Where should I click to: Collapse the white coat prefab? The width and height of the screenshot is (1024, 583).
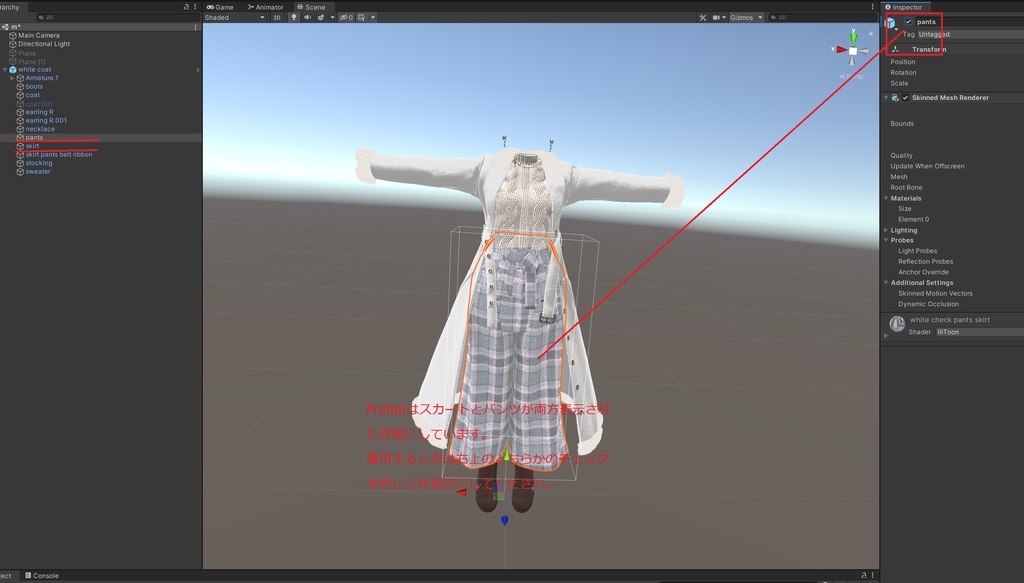click(5, 69)
